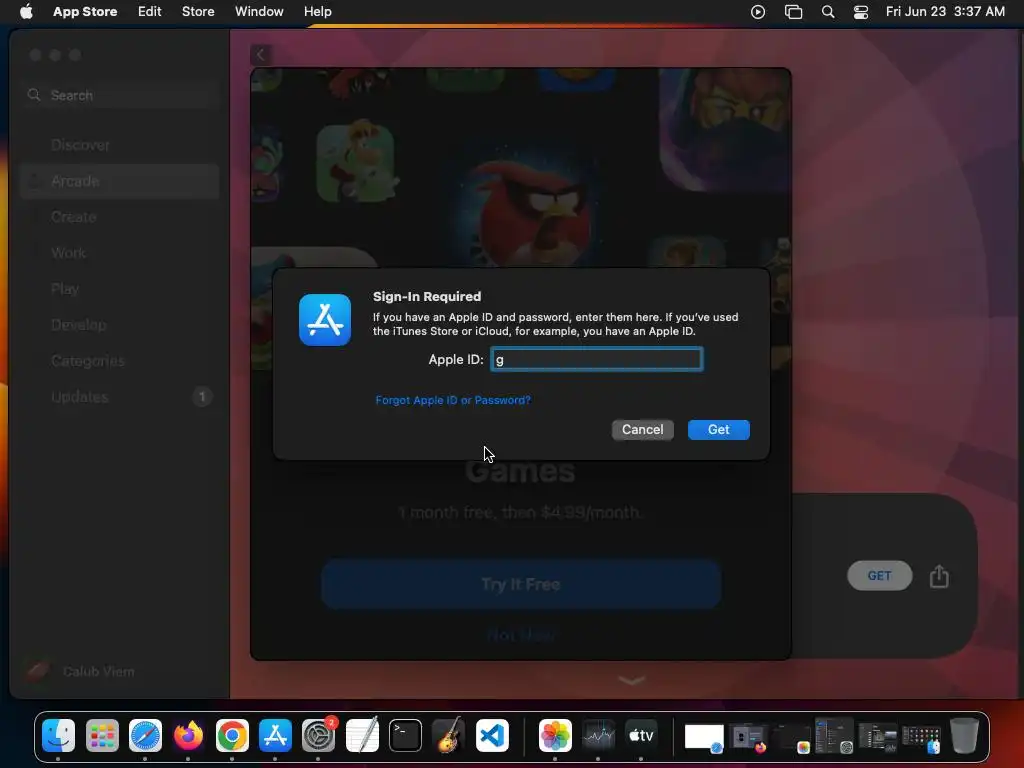Image resolution: width=1024 pixels, height=768 pixels.
Task: Confirm sign-in with the blue Get button
Action: 718,429
